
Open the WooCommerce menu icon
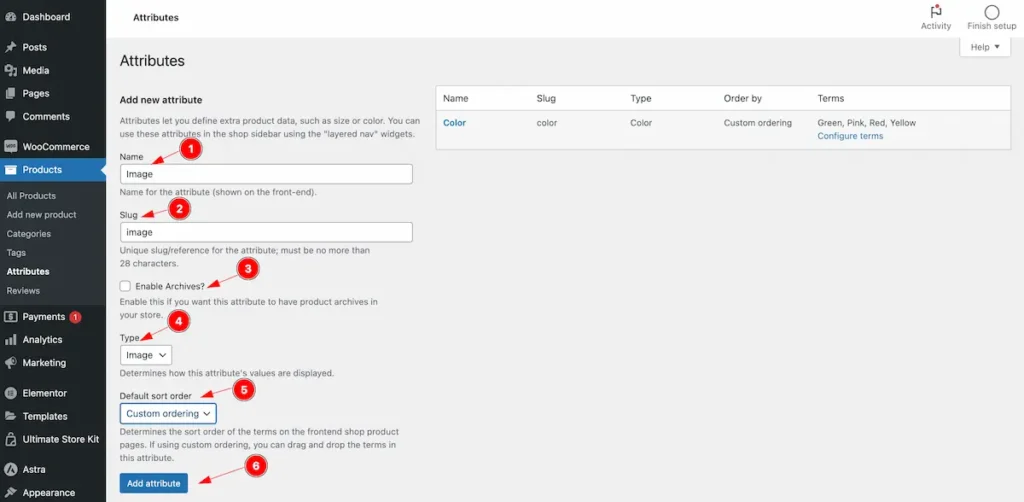tap(10, 147)
